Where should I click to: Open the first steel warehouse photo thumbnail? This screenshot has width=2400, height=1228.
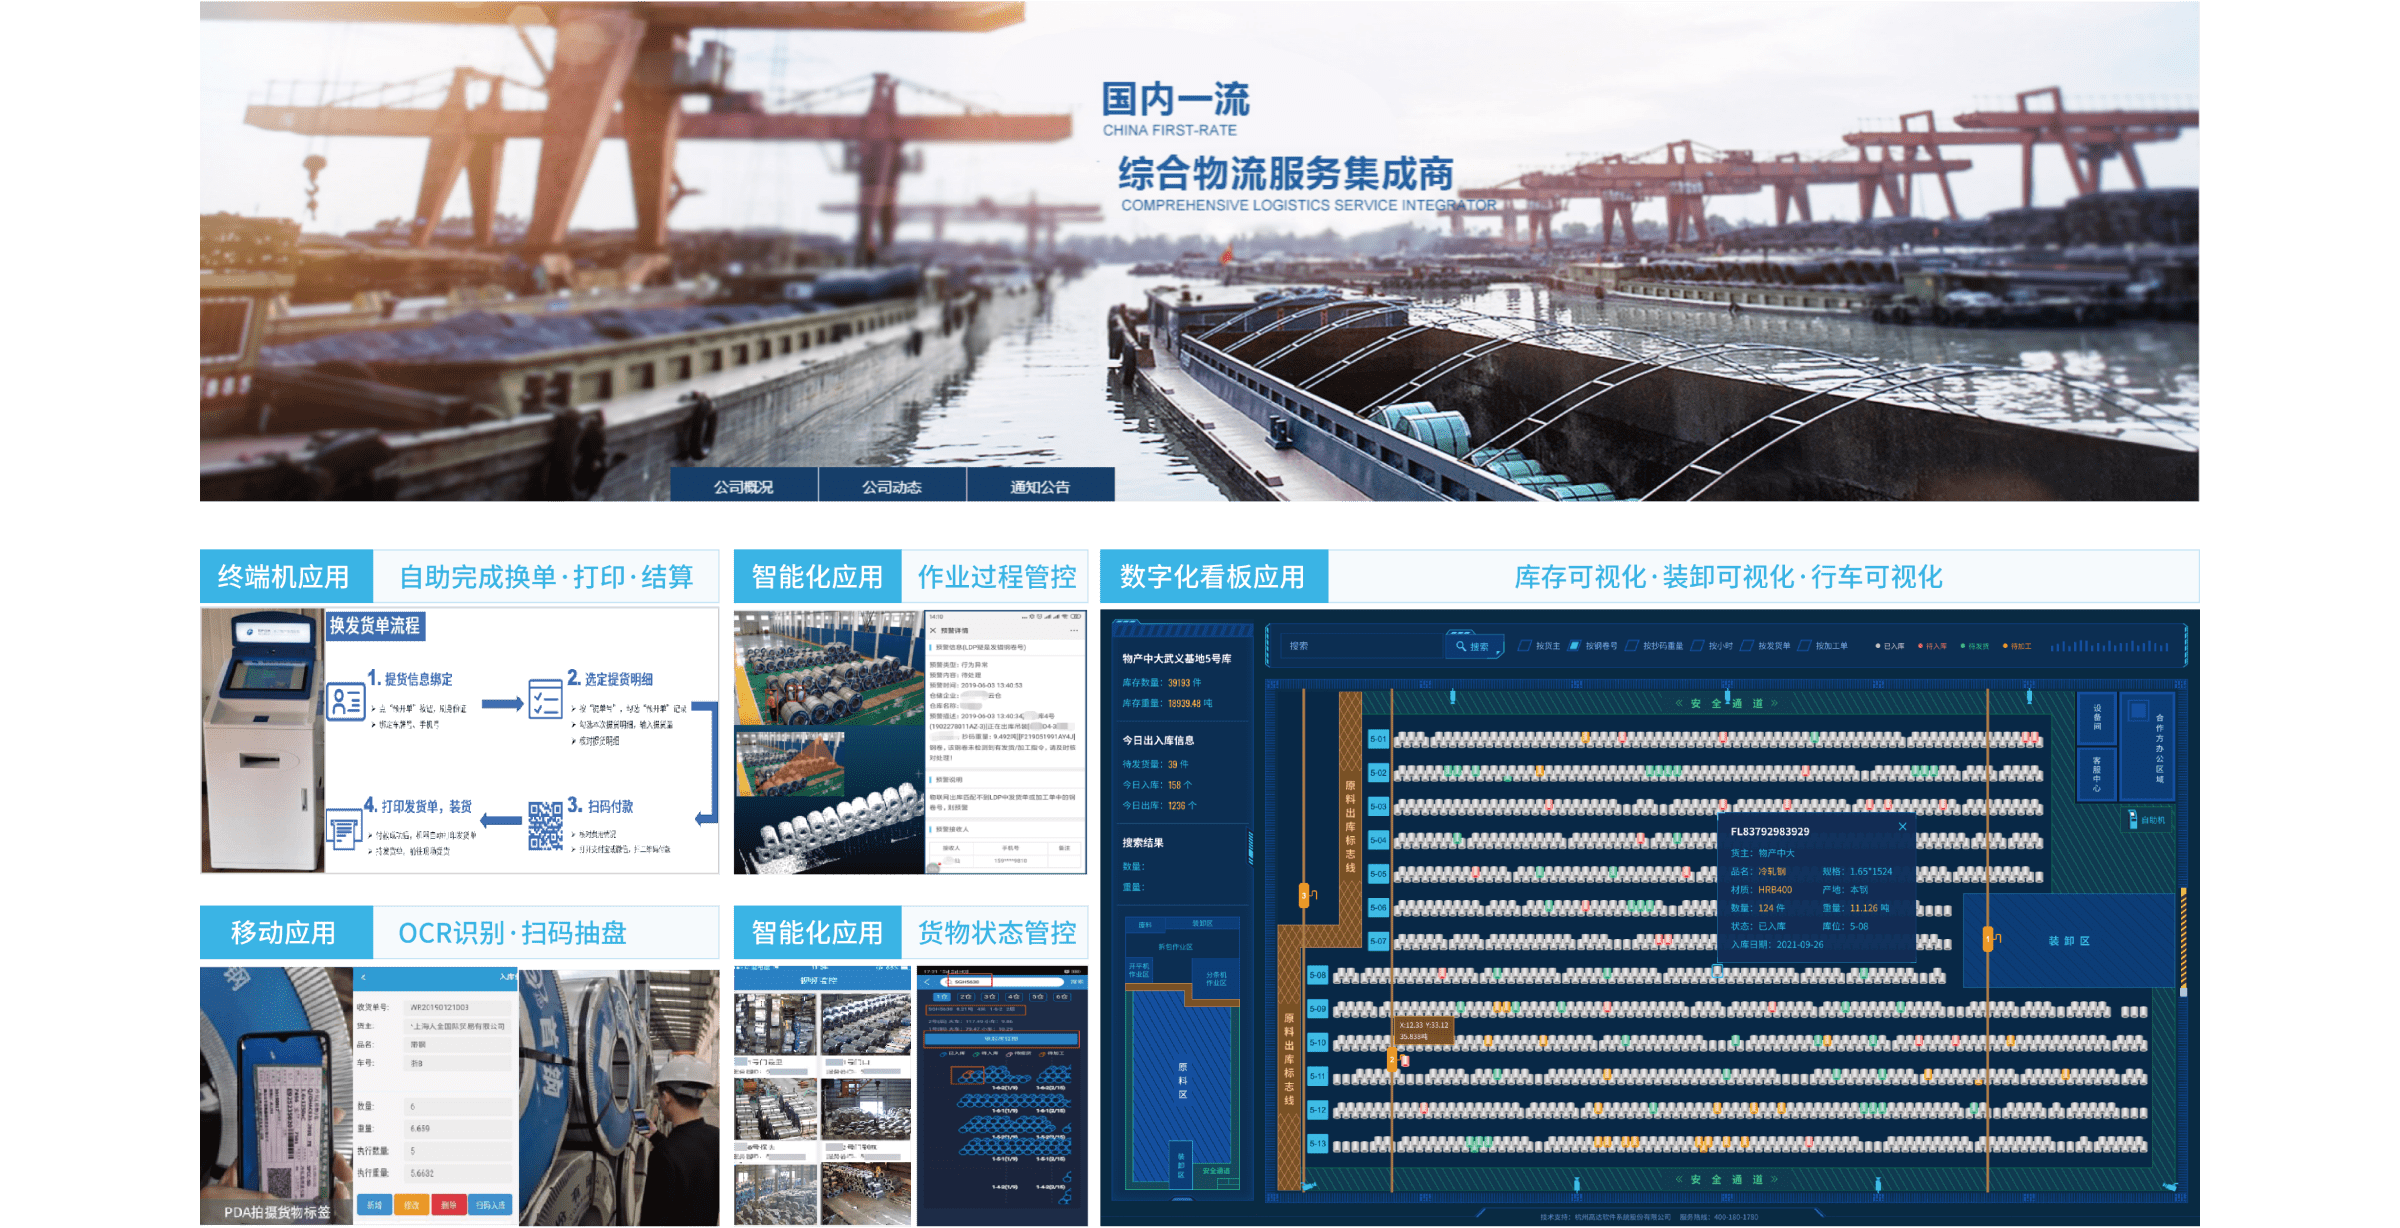point(774,1025)
